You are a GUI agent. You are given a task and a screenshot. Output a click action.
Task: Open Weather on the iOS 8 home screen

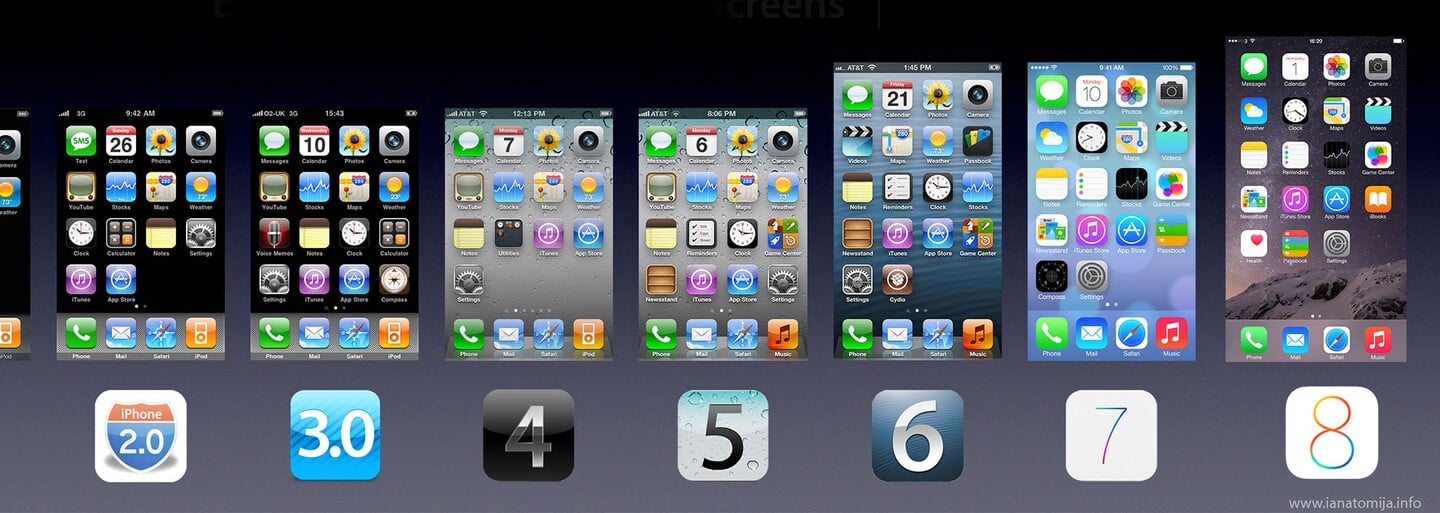1254,110
